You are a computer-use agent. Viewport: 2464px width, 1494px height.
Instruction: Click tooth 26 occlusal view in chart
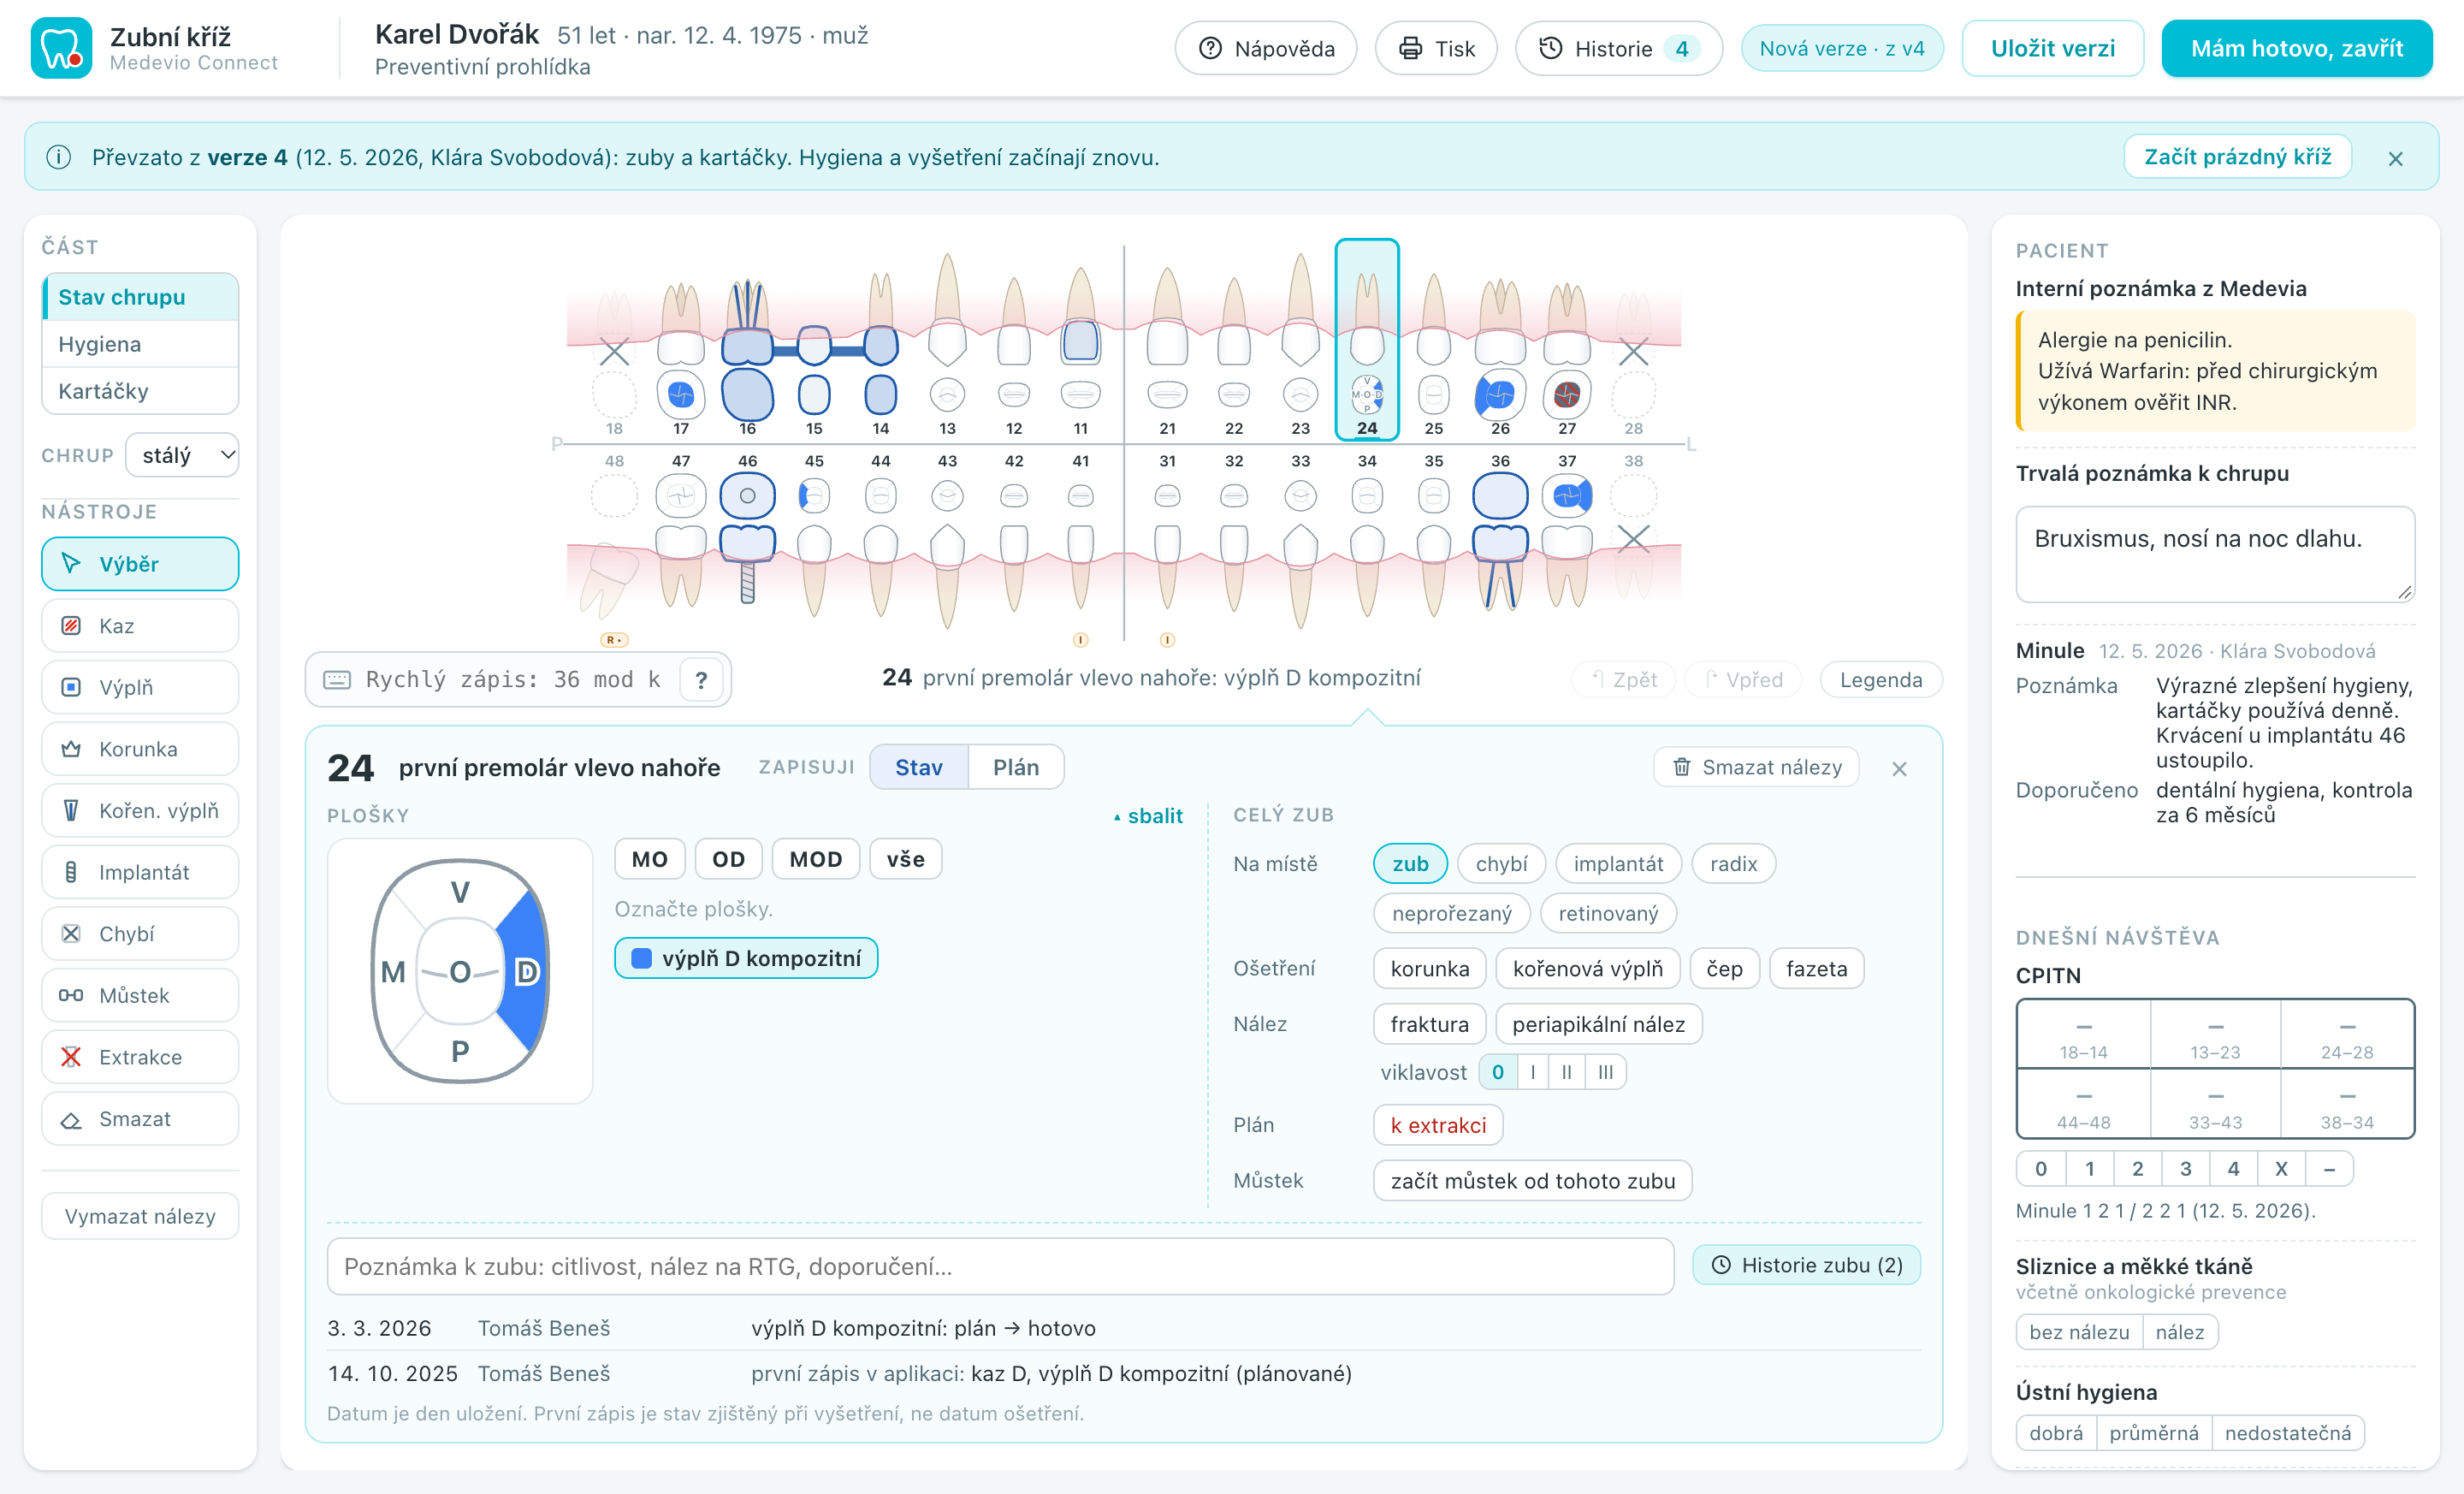pyautogui.click(x=1500, y=395)
